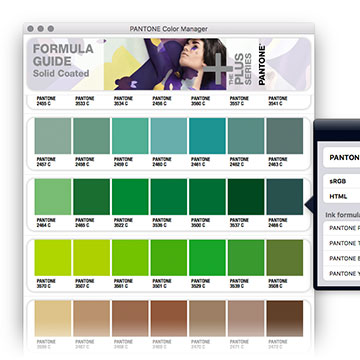Select the PANTONE 2457 C swatch

click(53, 136)
